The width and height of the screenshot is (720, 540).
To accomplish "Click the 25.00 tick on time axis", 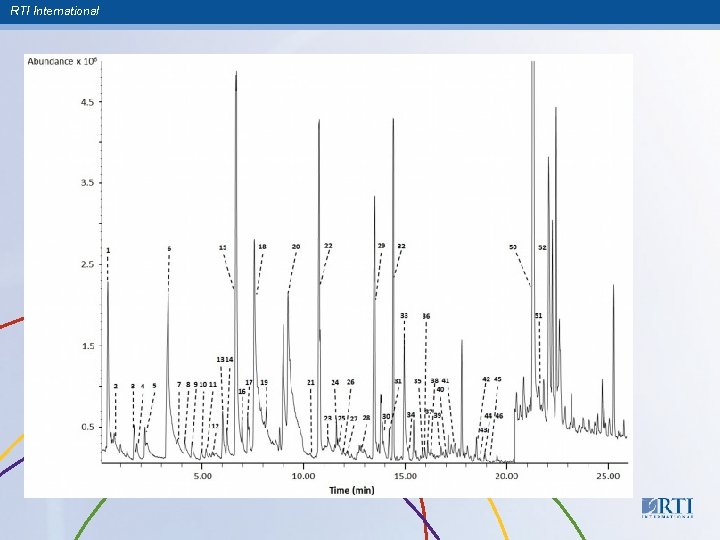I will 608,476.
